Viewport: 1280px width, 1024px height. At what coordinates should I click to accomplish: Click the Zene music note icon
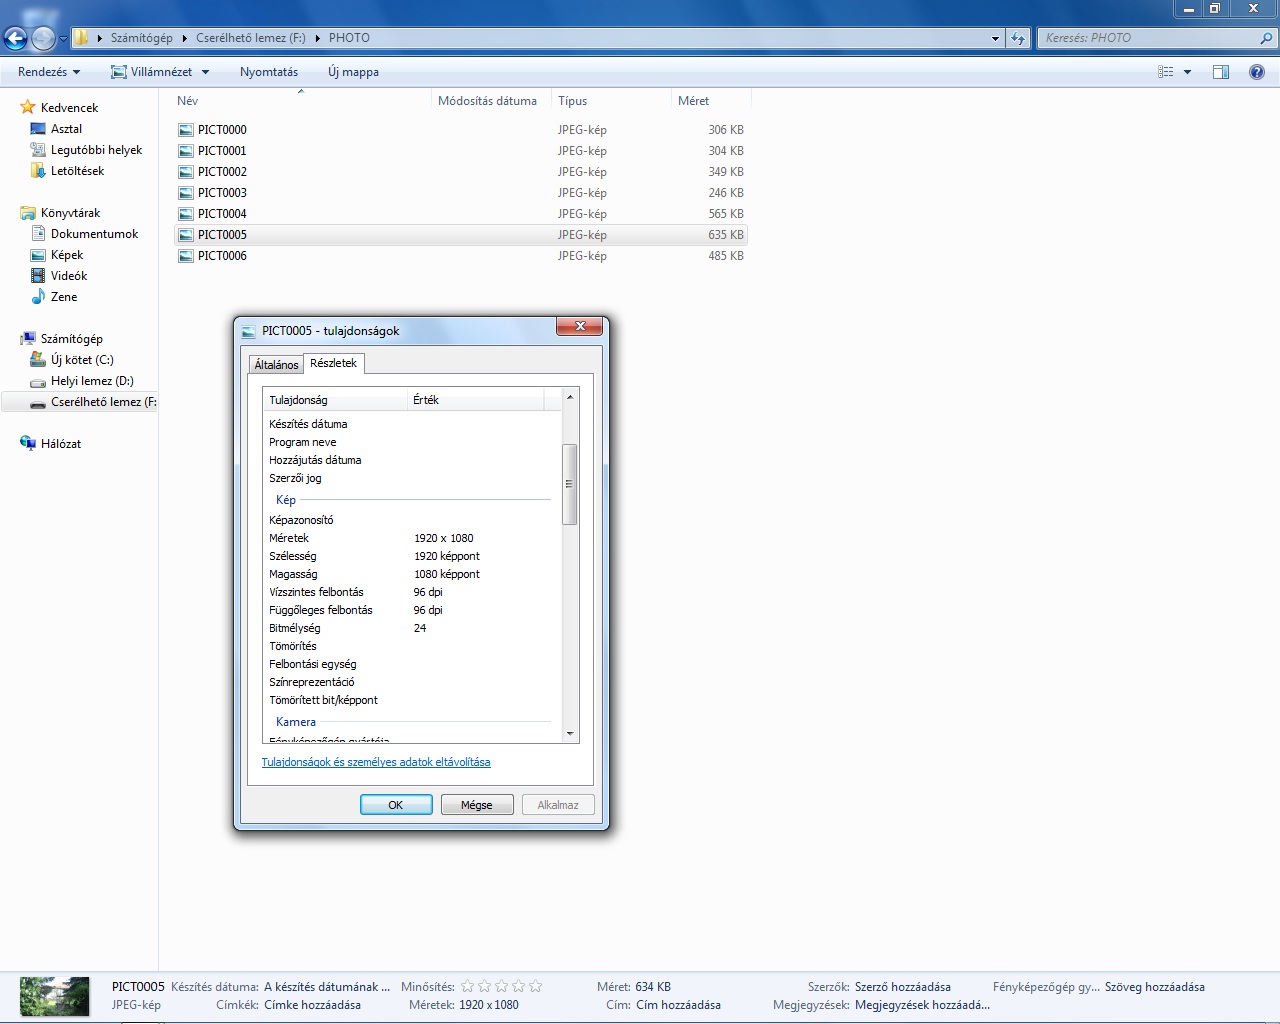pos(38,297)
